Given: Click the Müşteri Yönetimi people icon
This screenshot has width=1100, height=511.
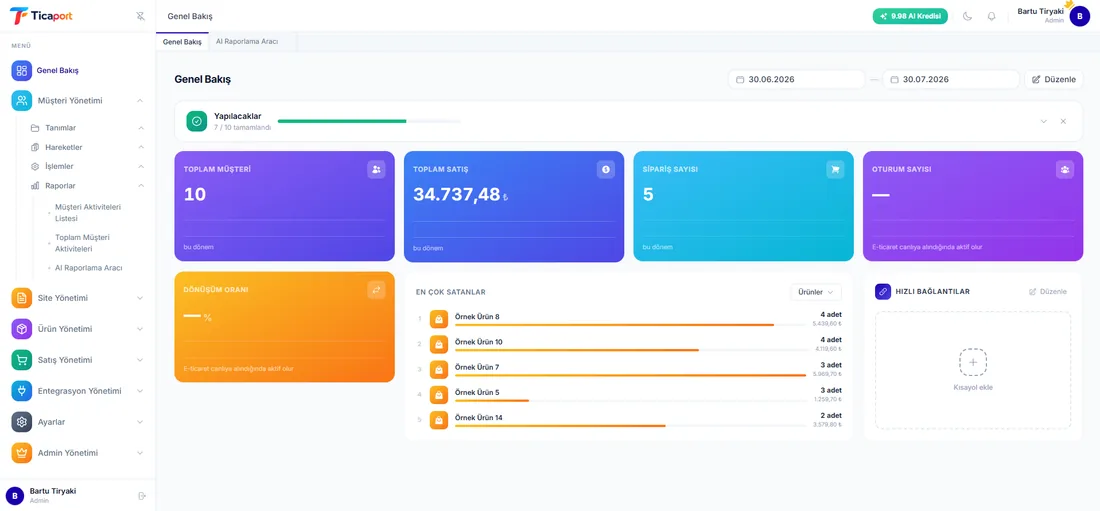Looking at the screenshot, I should coord(22,101).
